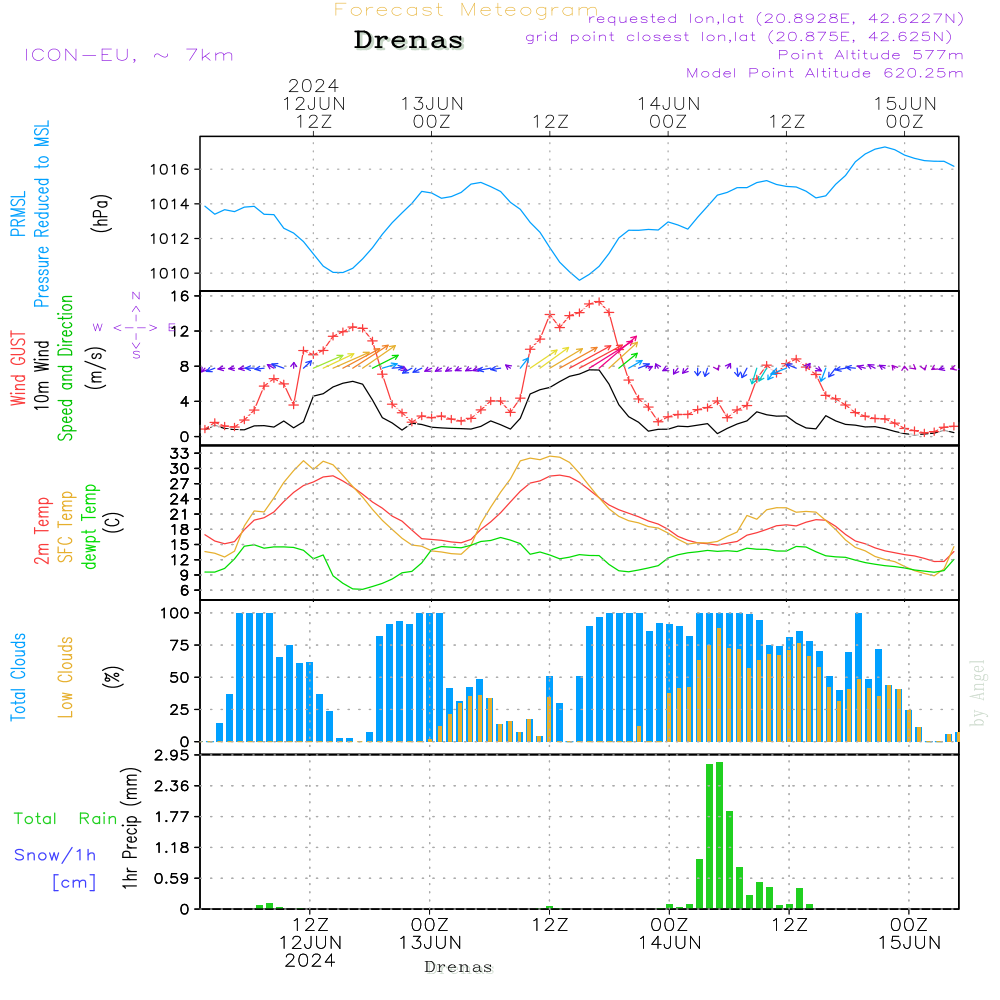Select the '(m/s)' unit label

point(96,368)
